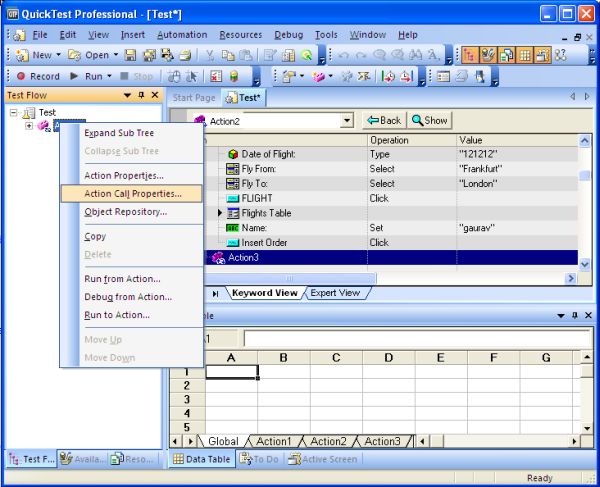This screenshot has height=487, width=600.
Task: Toggle the Resources pane toolbar icon
Action: pos(506,55)
